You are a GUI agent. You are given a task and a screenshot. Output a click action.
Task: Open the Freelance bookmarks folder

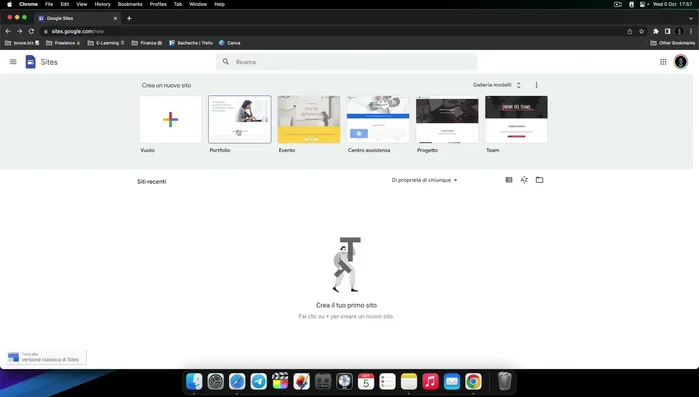[63, 43]
